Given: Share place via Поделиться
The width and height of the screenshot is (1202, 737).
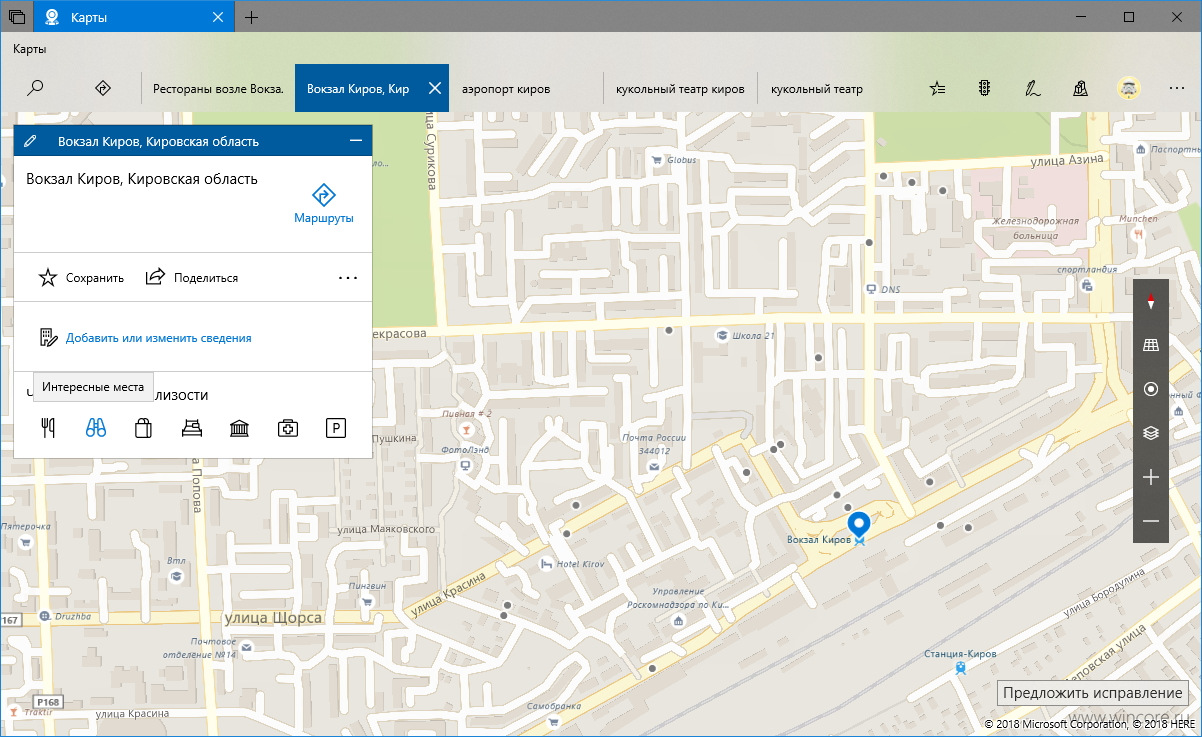Looking at the screenshot, I should point(192,278).
